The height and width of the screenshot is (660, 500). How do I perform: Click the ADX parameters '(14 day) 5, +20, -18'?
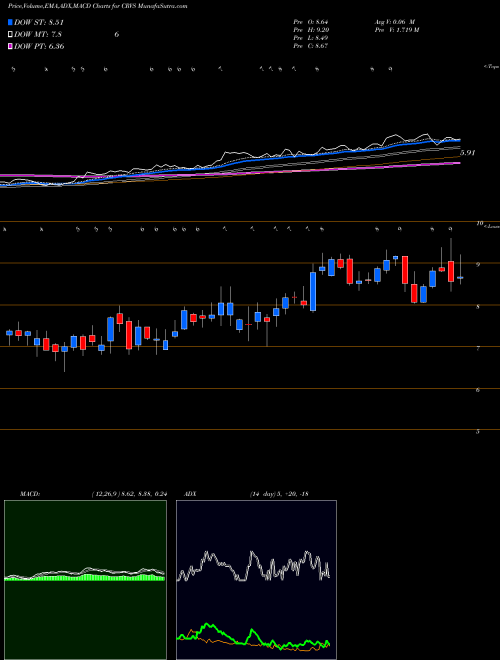[x=279, y=494]
